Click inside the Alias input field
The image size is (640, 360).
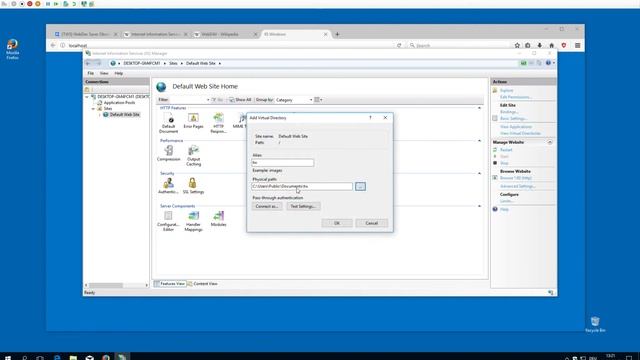point(283,162)
